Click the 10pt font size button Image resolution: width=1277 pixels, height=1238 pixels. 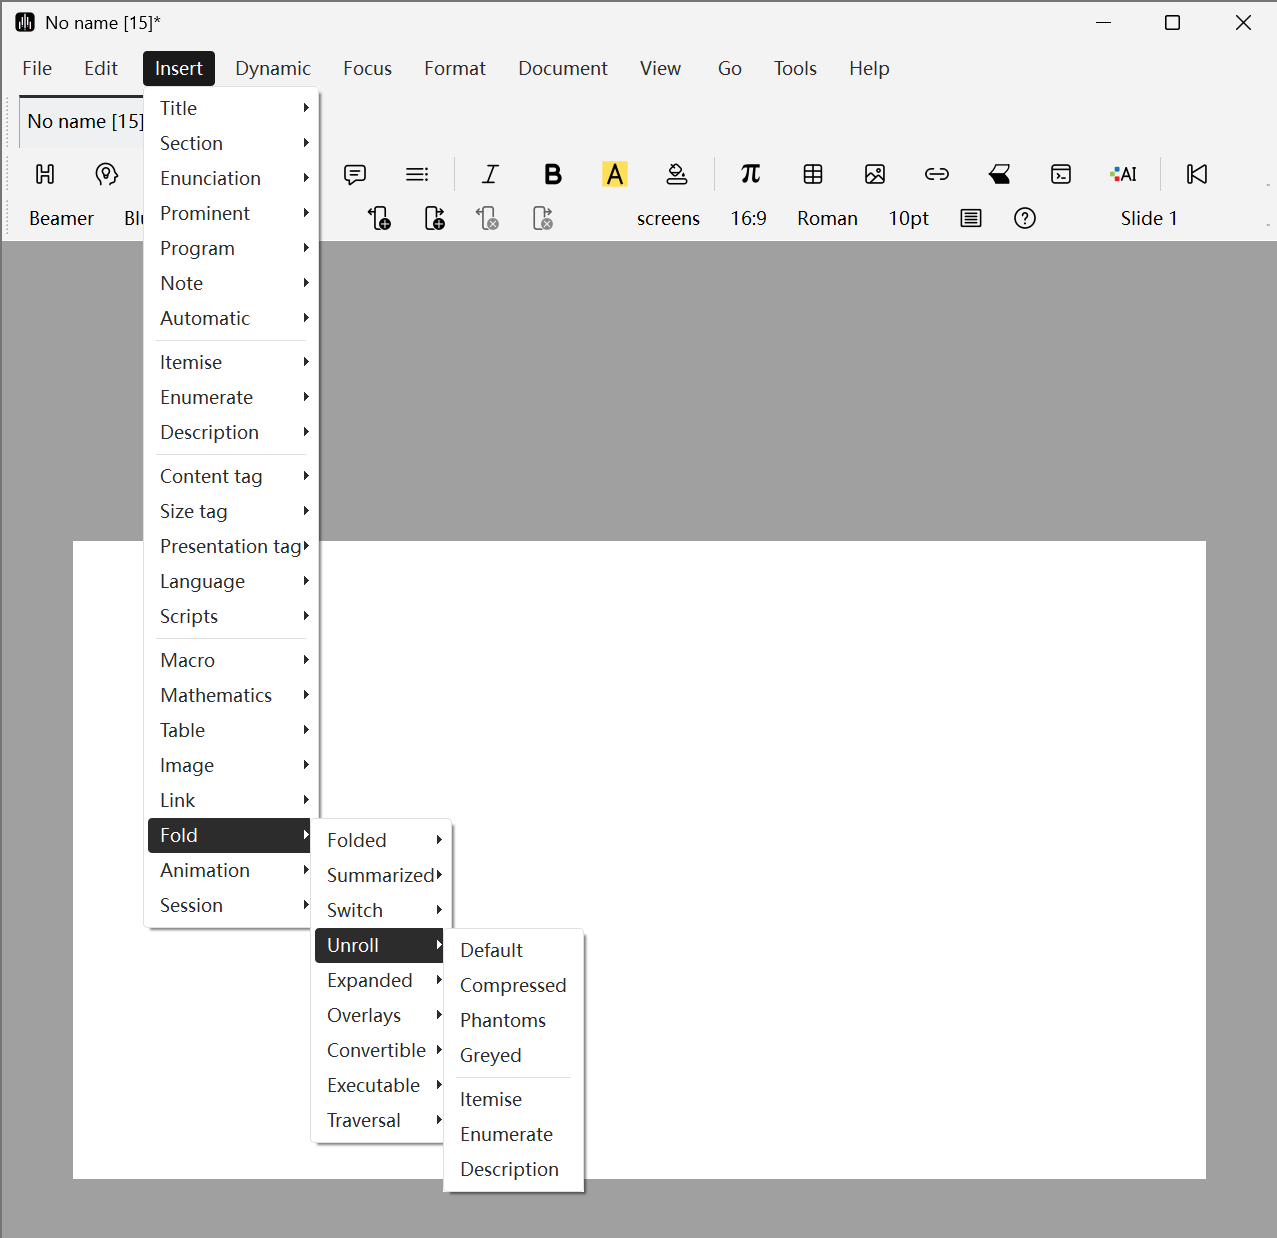tap(908, 218)
